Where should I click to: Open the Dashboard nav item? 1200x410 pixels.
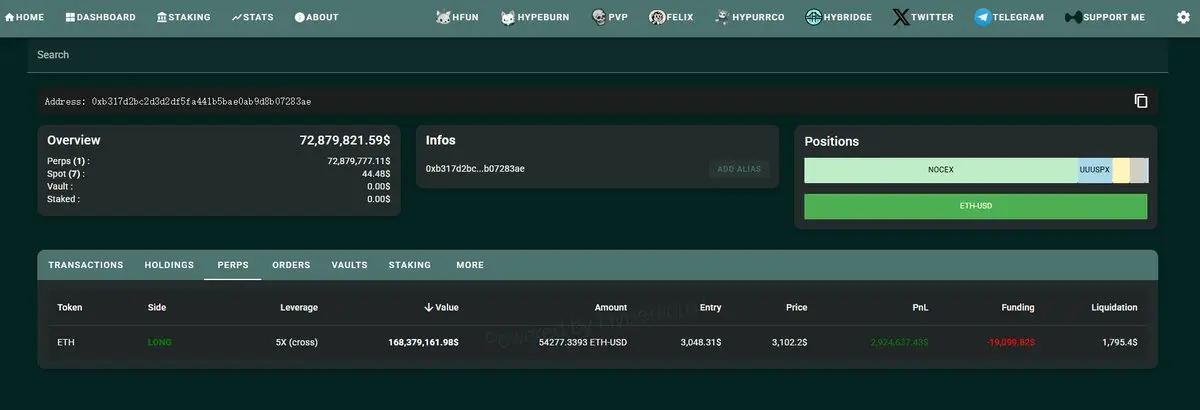100,17
